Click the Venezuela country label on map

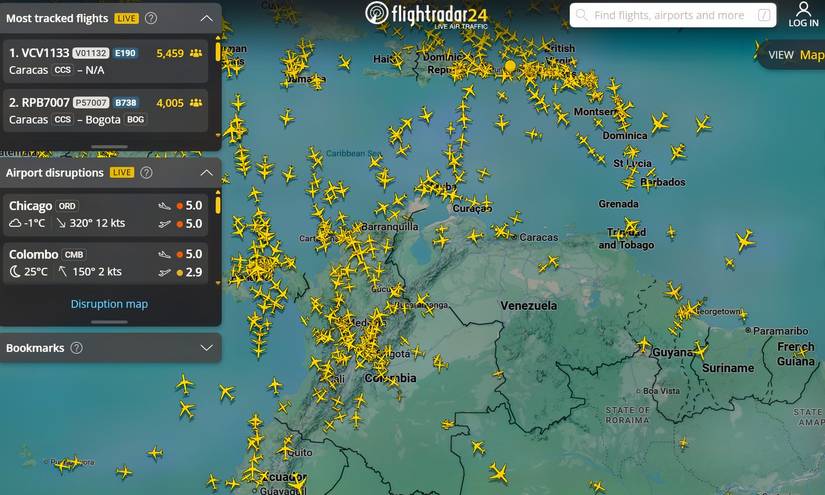[528, 306]
